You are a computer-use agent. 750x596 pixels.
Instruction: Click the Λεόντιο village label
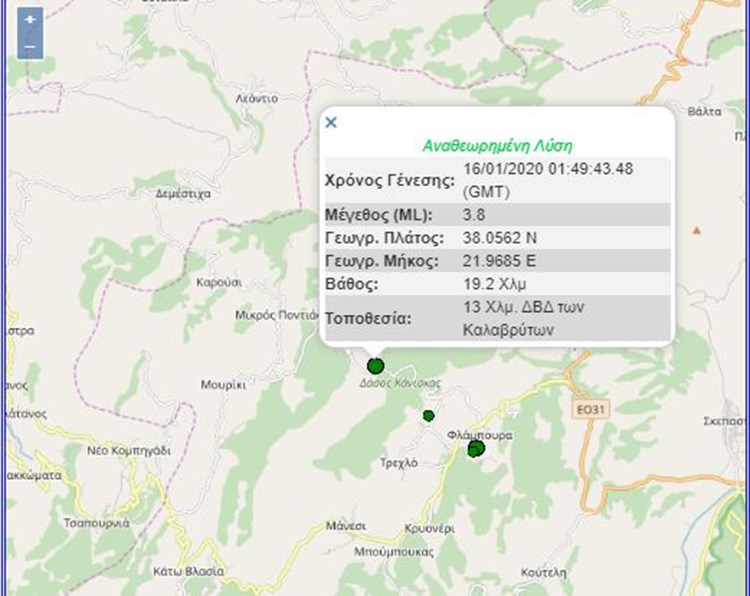[256, 99]
